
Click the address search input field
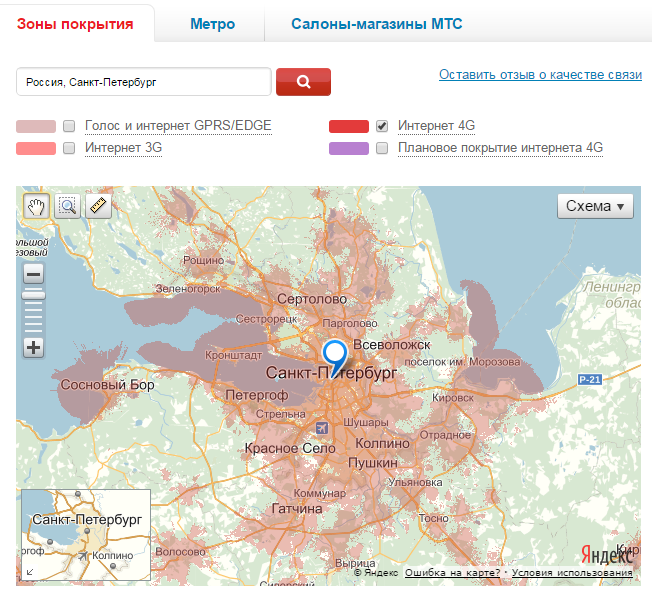pos(144,82)
